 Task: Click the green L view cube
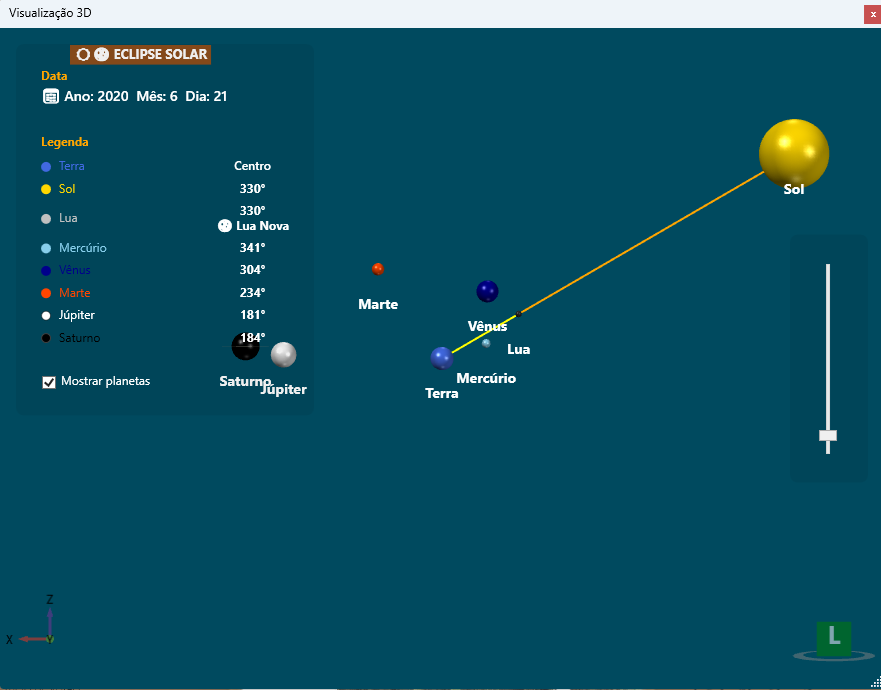(x=833, y=637)
